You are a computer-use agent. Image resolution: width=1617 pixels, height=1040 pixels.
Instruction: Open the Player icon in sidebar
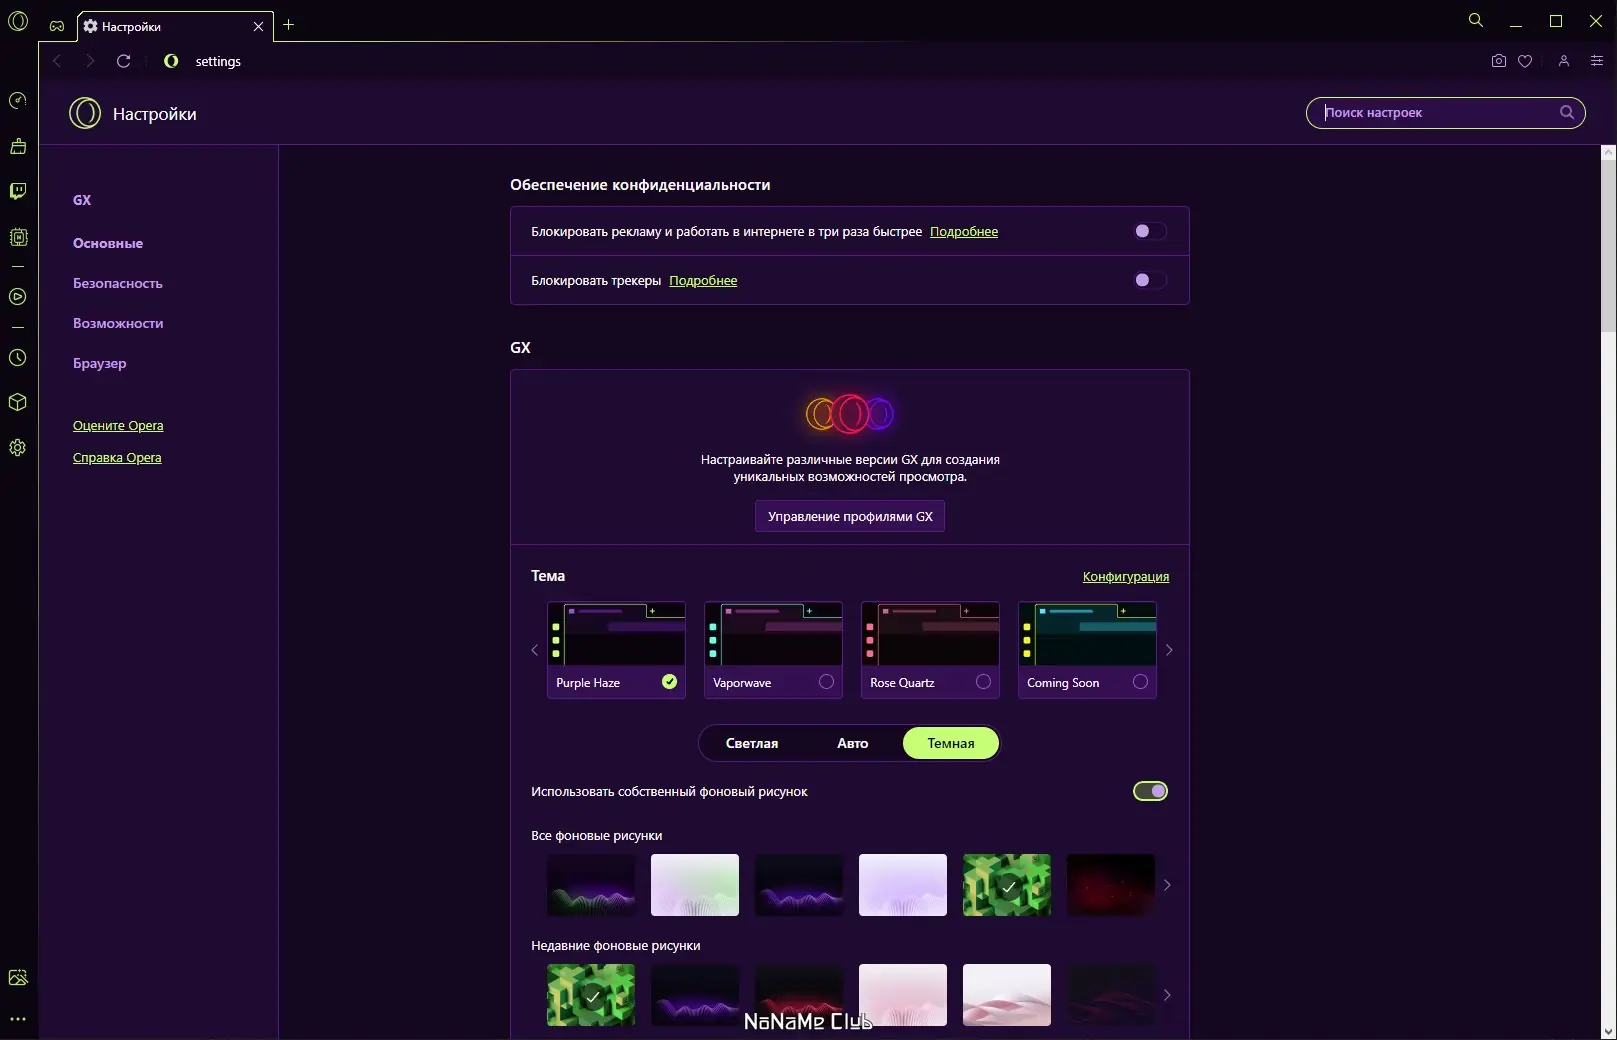coord(18,297)
